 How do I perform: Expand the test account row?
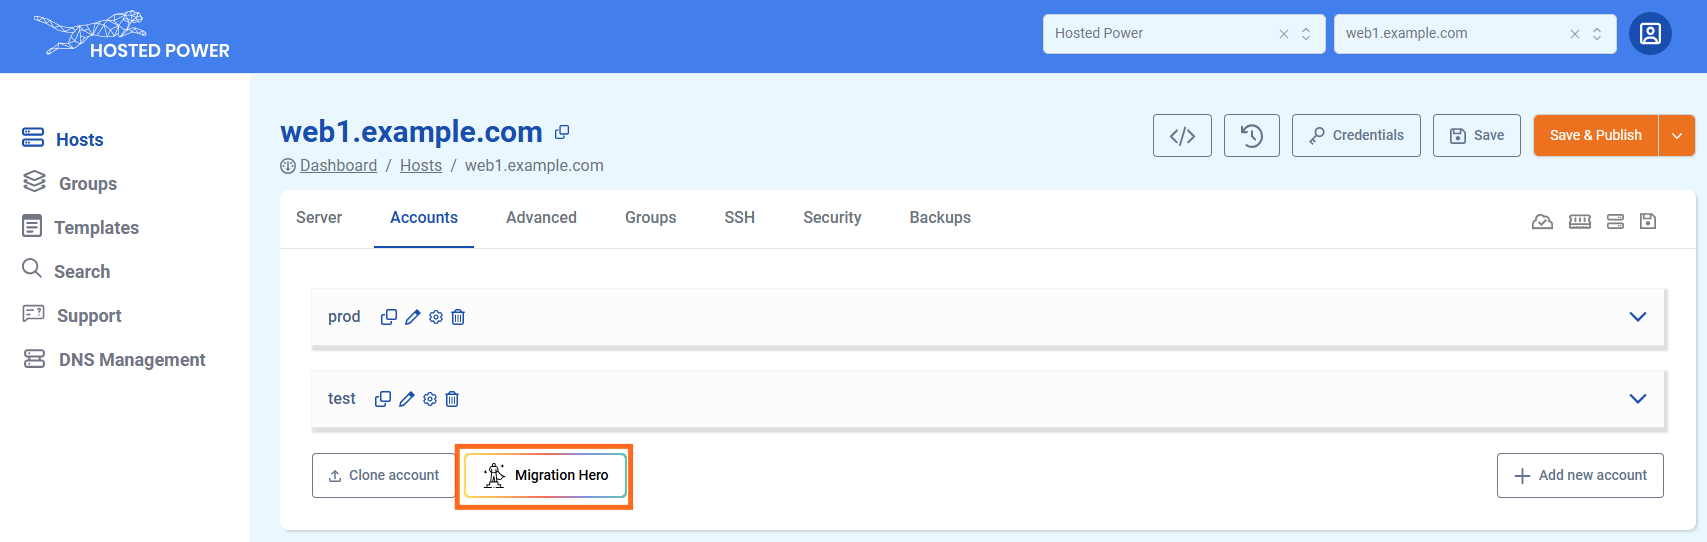[x=1637, y=399]
